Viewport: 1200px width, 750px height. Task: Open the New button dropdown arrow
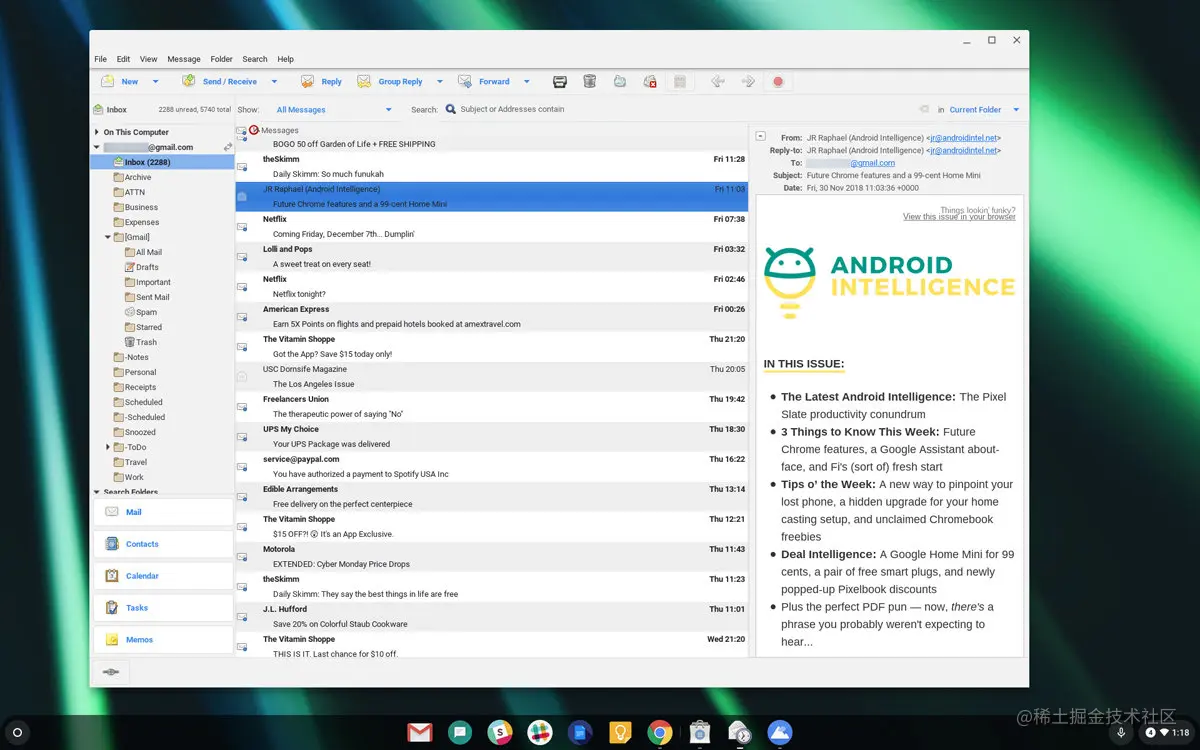pos(155,82)
